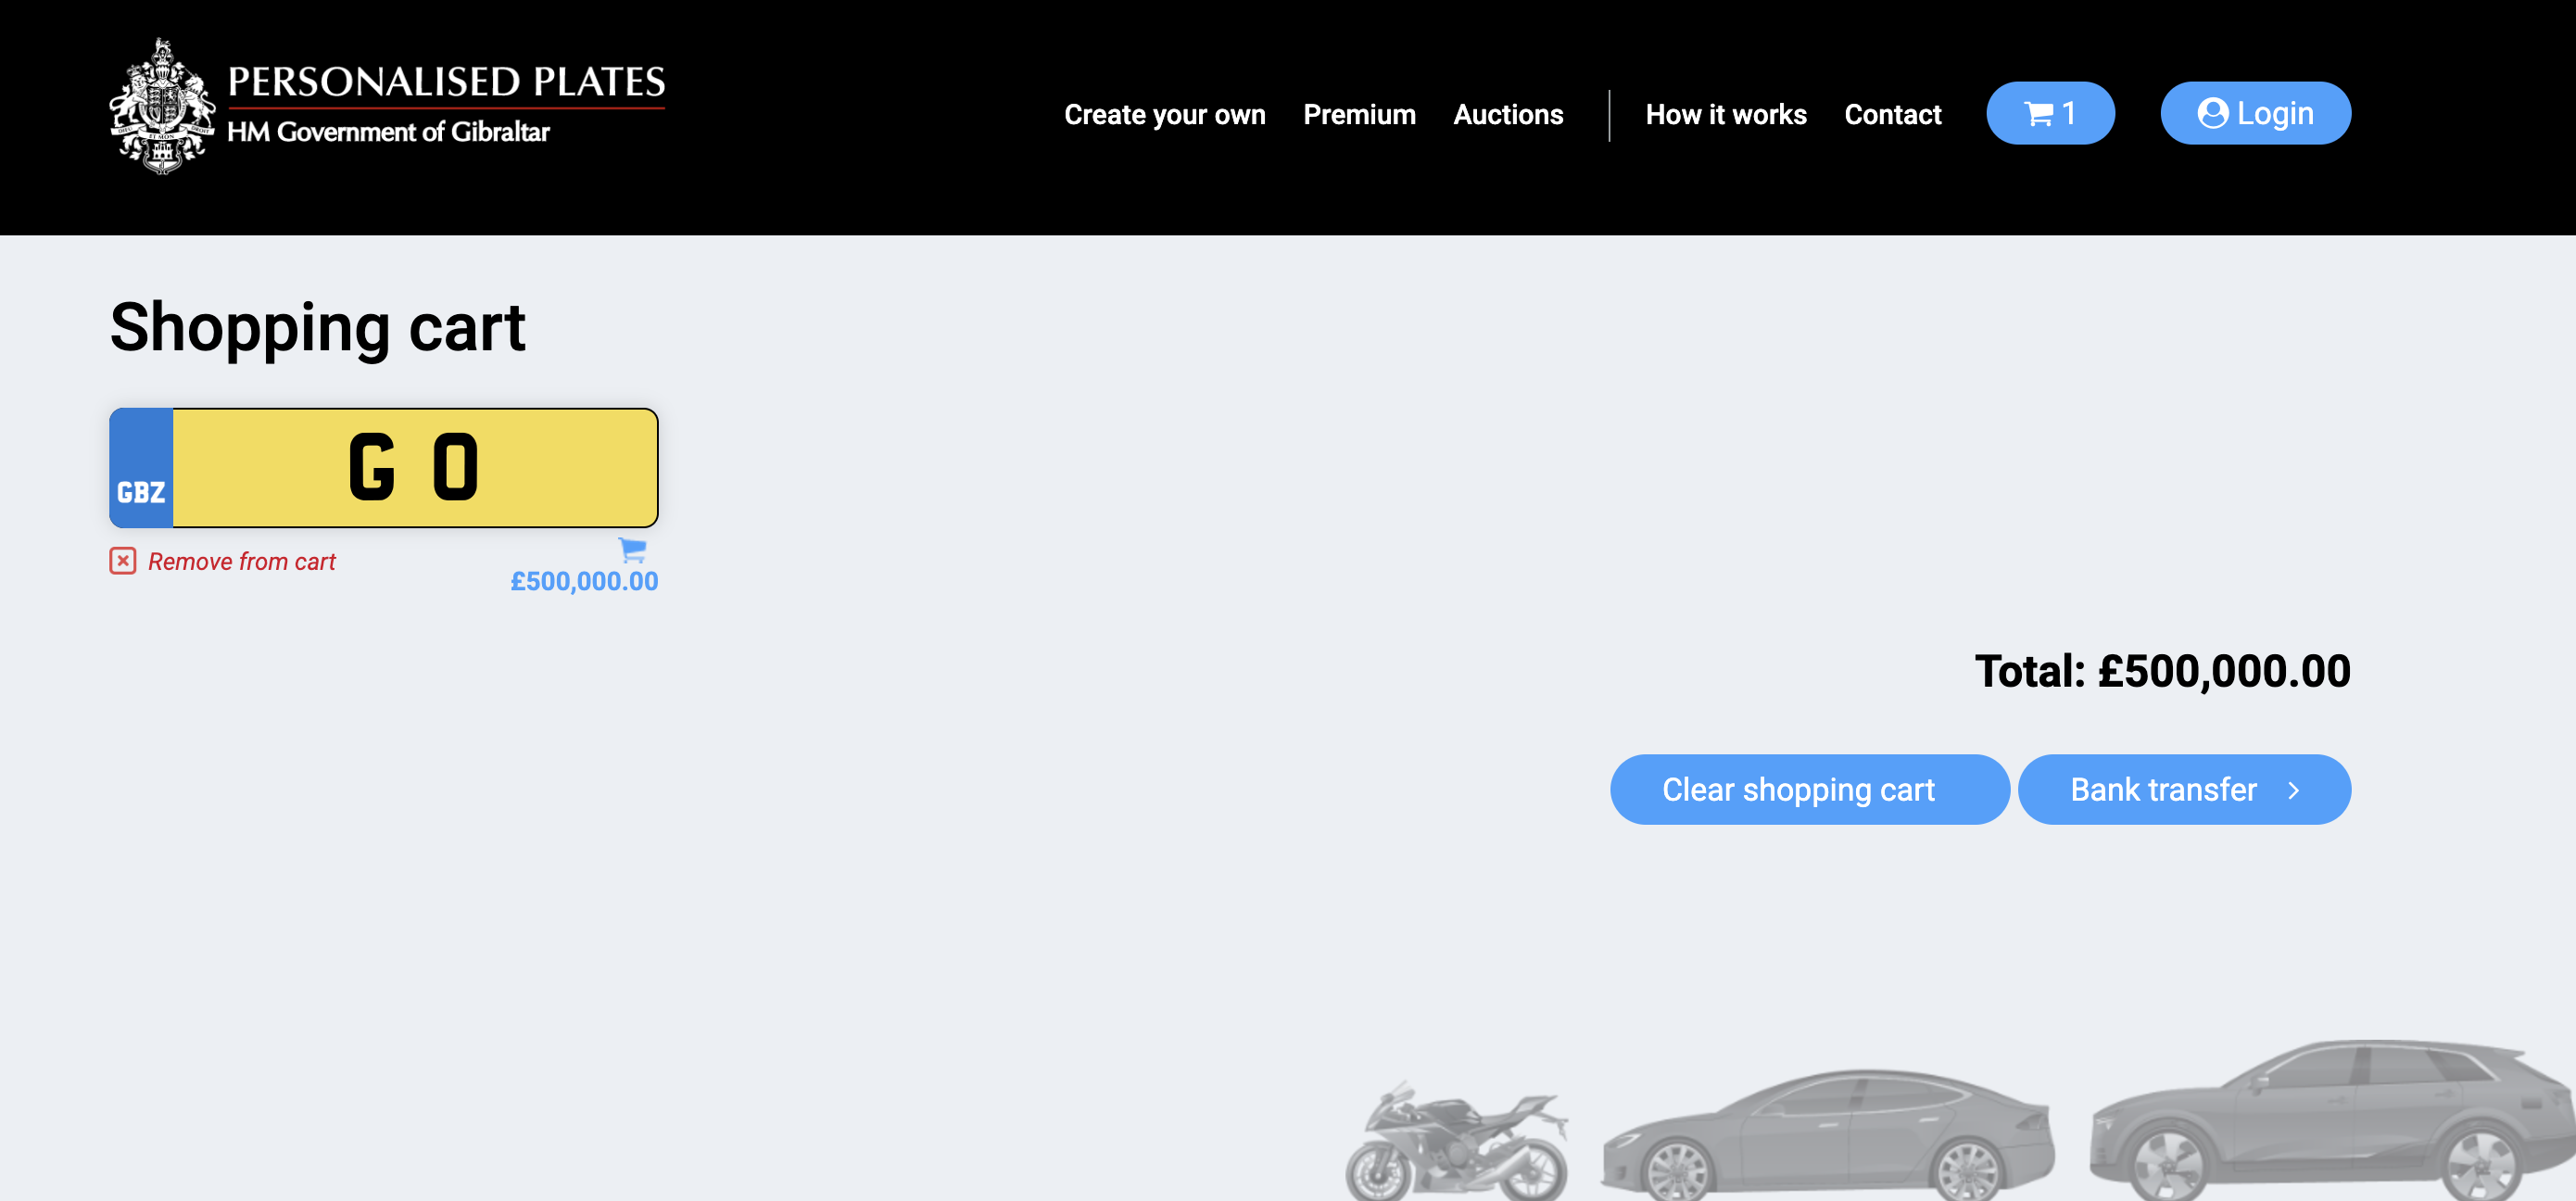Open the Create your own menu item

coord(1164,115)
